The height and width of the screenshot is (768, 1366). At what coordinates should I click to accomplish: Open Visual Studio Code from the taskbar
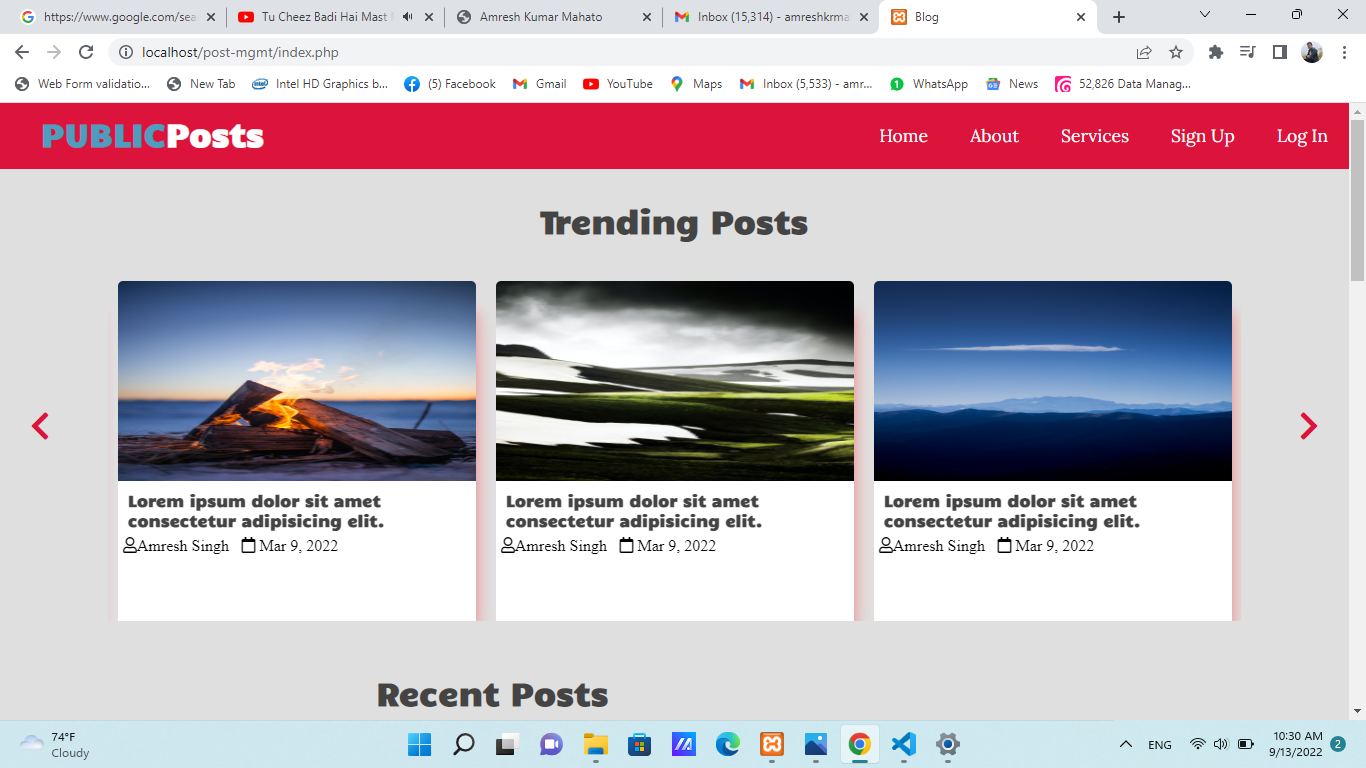click(903, 744)
